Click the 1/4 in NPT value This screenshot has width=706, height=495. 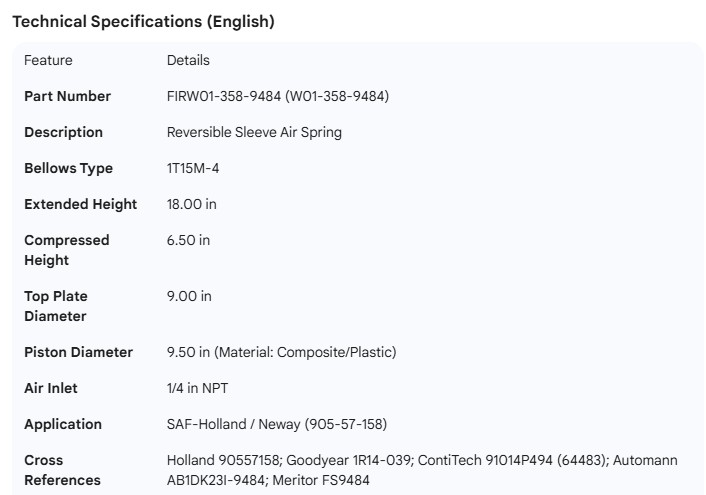click(197, 388)
